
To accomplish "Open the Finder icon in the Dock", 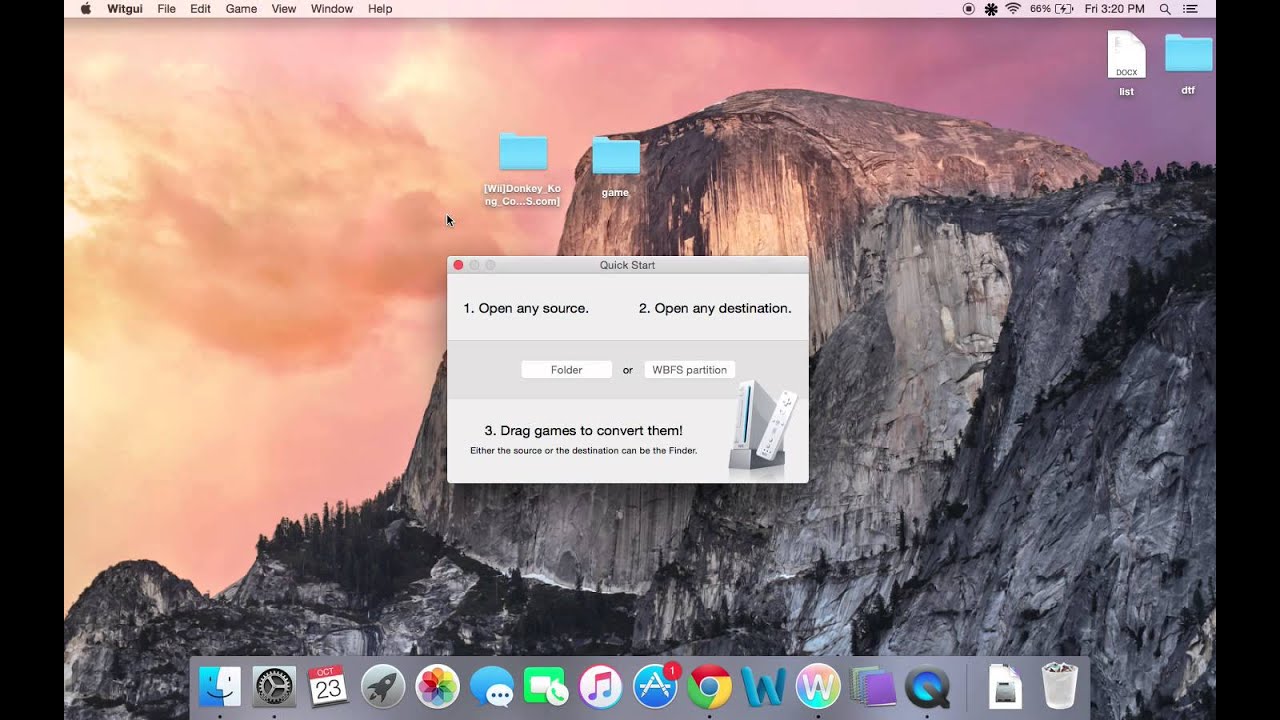I will [220, 687].
